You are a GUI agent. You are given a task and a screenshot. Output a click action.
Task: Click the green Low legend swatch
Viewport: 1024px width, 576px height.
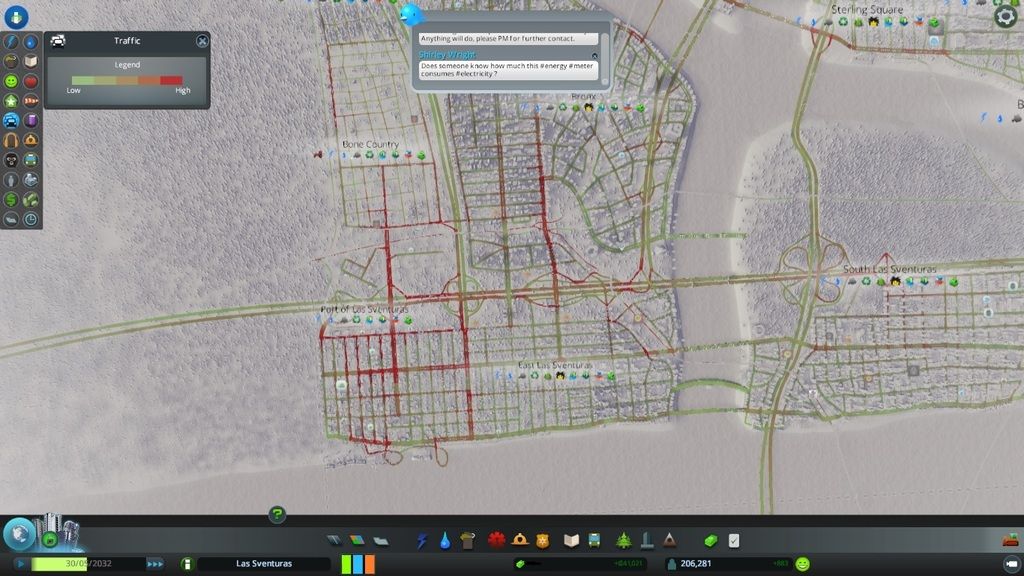(83, 80)
